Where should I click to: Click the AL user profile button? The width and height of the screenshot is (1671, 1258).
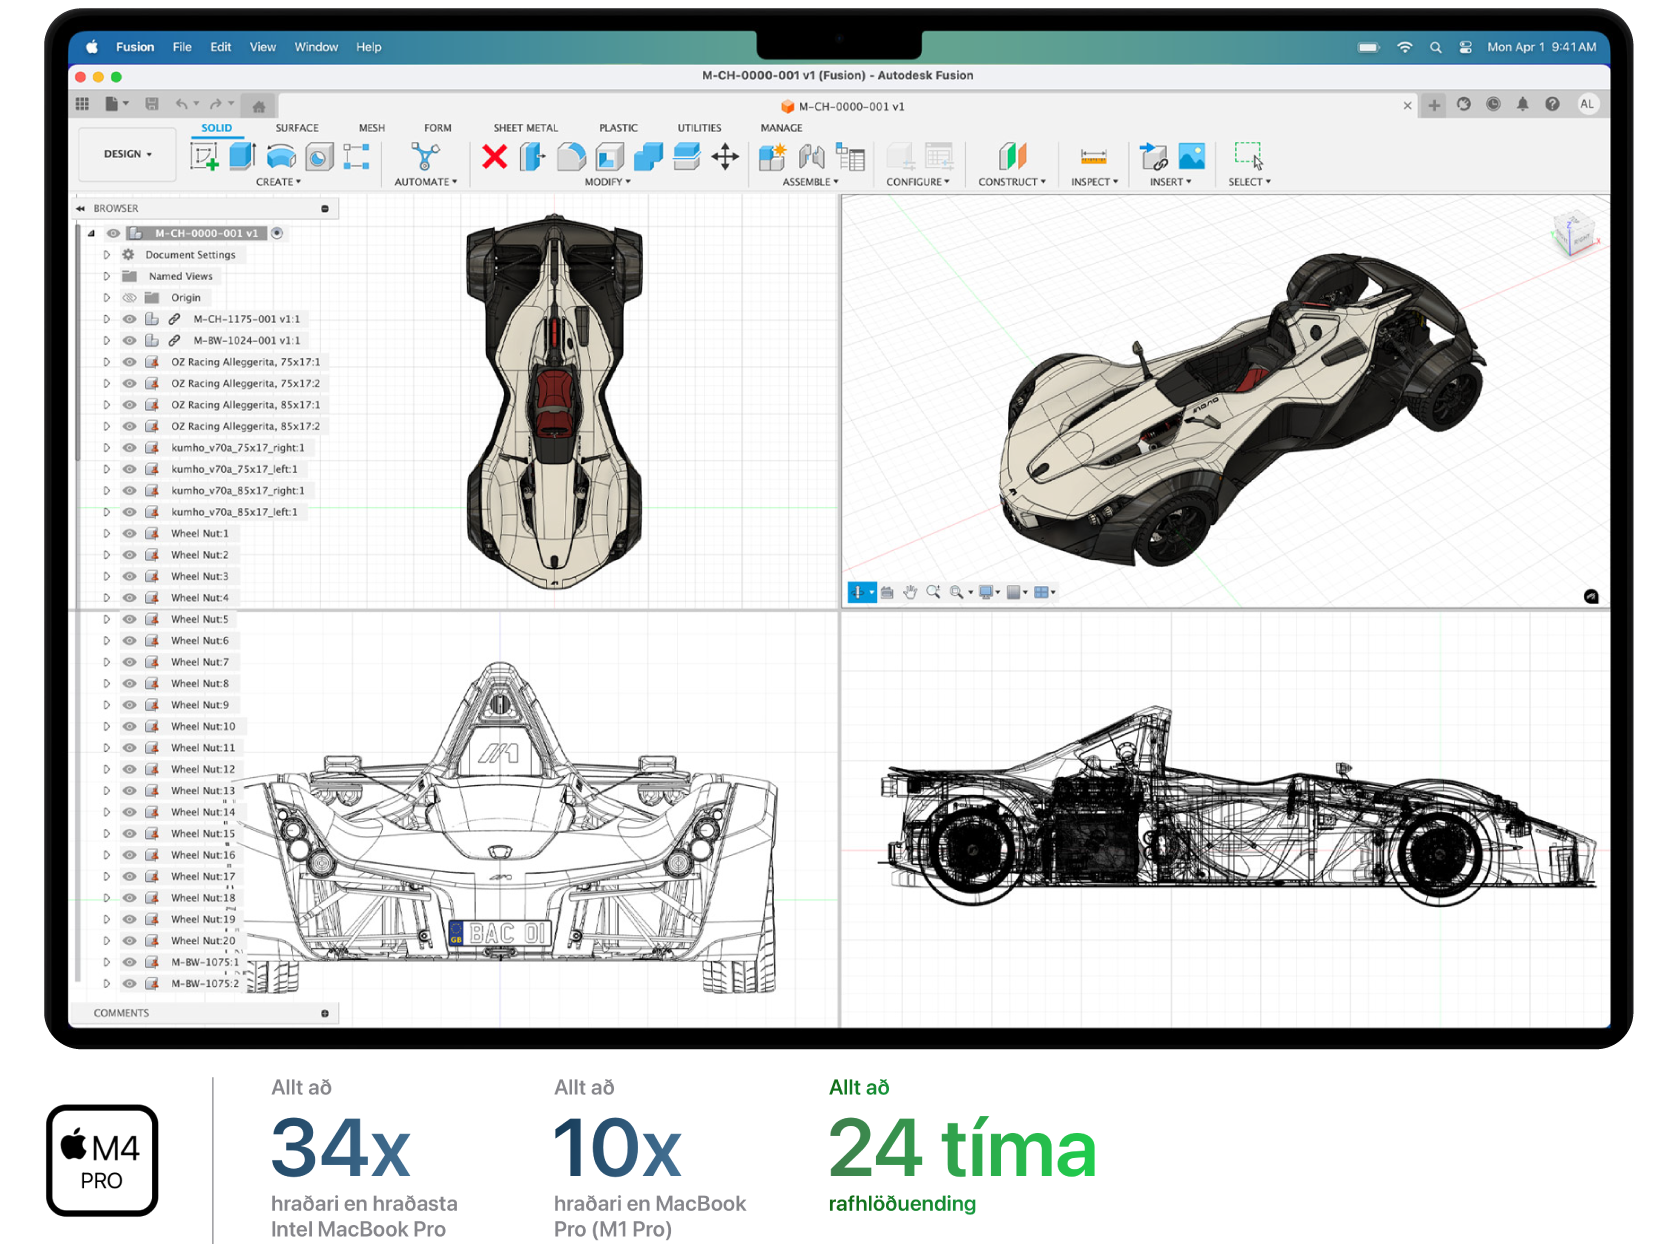click(x=1587, y=104)
